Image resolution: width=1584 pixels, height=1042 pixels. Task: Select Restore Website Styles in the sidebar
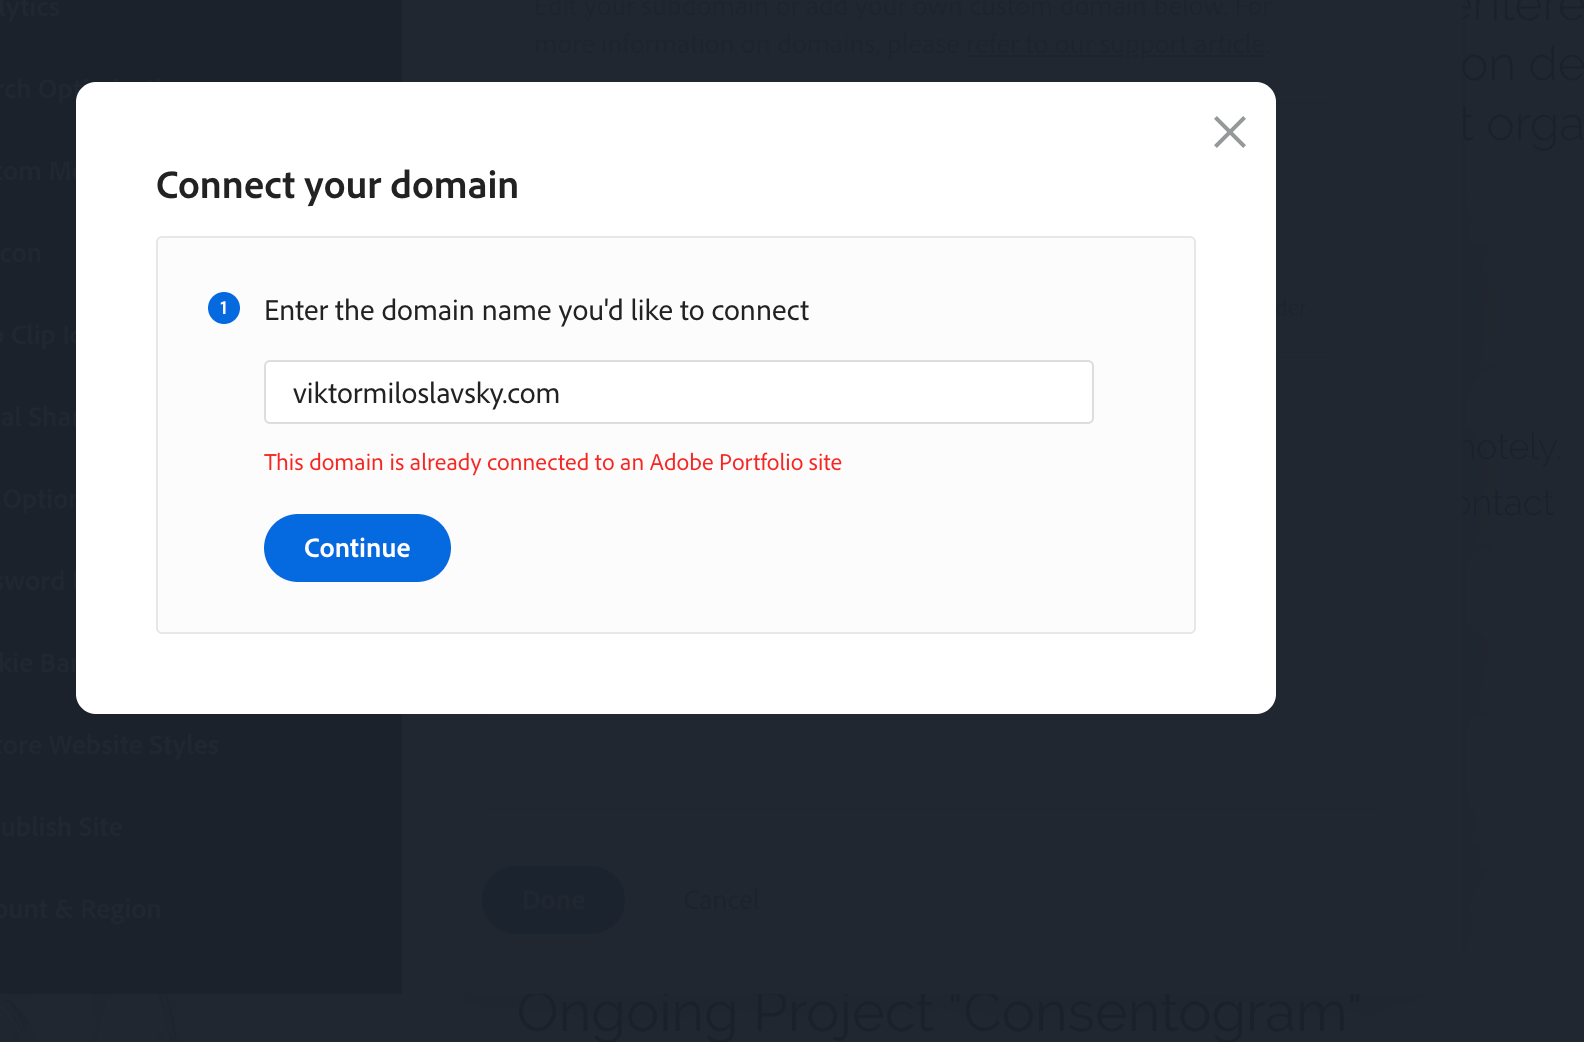point(110,745)
